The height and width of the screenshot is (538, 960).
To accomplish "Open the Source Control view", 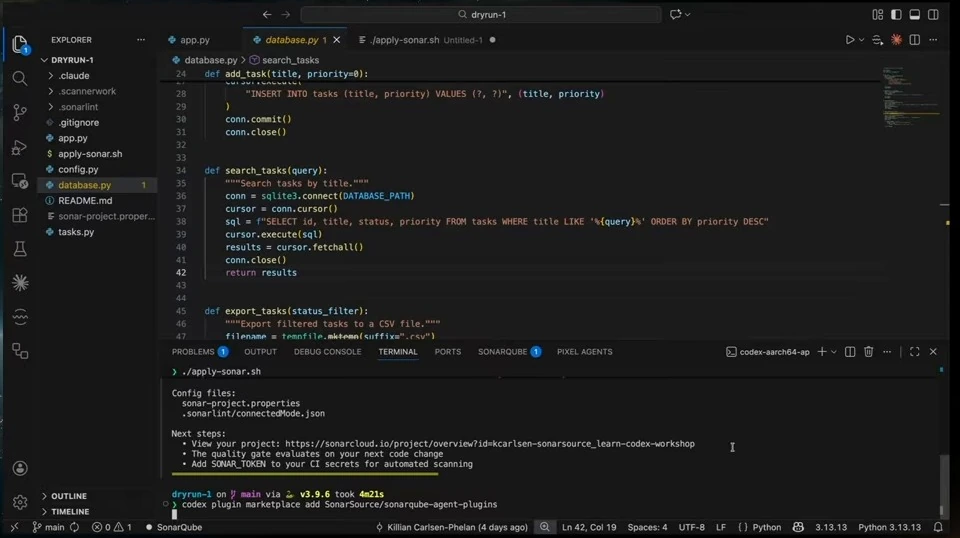I will click(20, 112).
